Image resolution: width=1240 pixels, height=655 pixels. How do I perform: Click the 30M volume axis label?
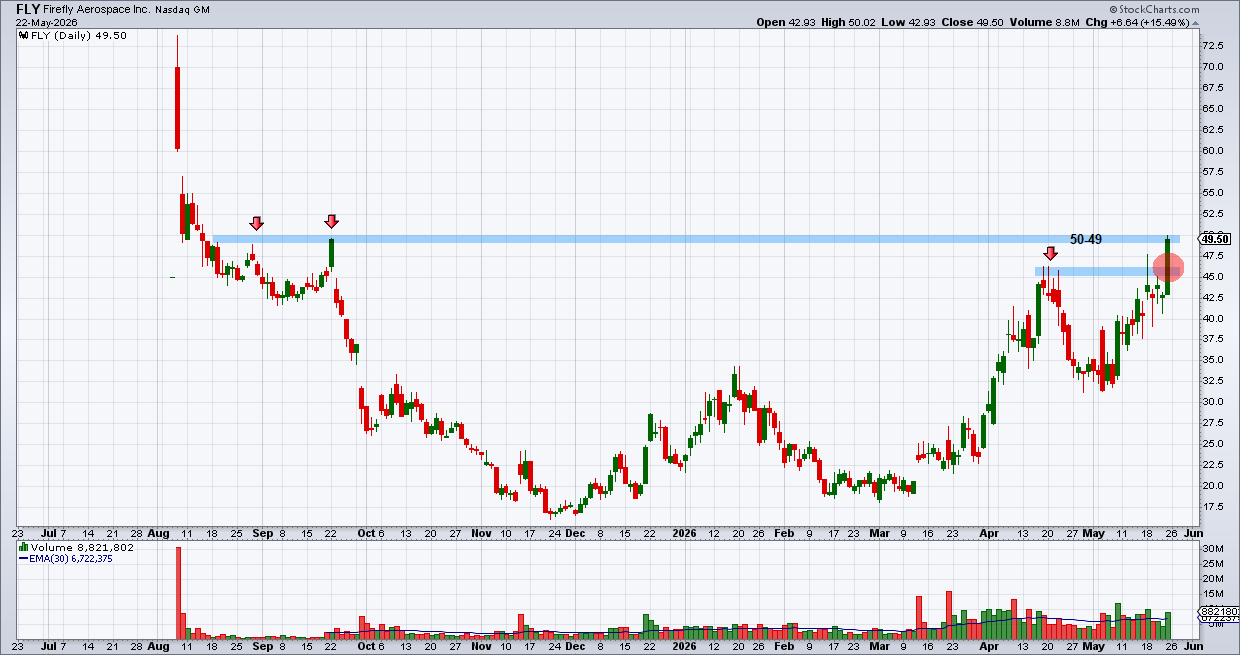click(x=1211, y=549)
